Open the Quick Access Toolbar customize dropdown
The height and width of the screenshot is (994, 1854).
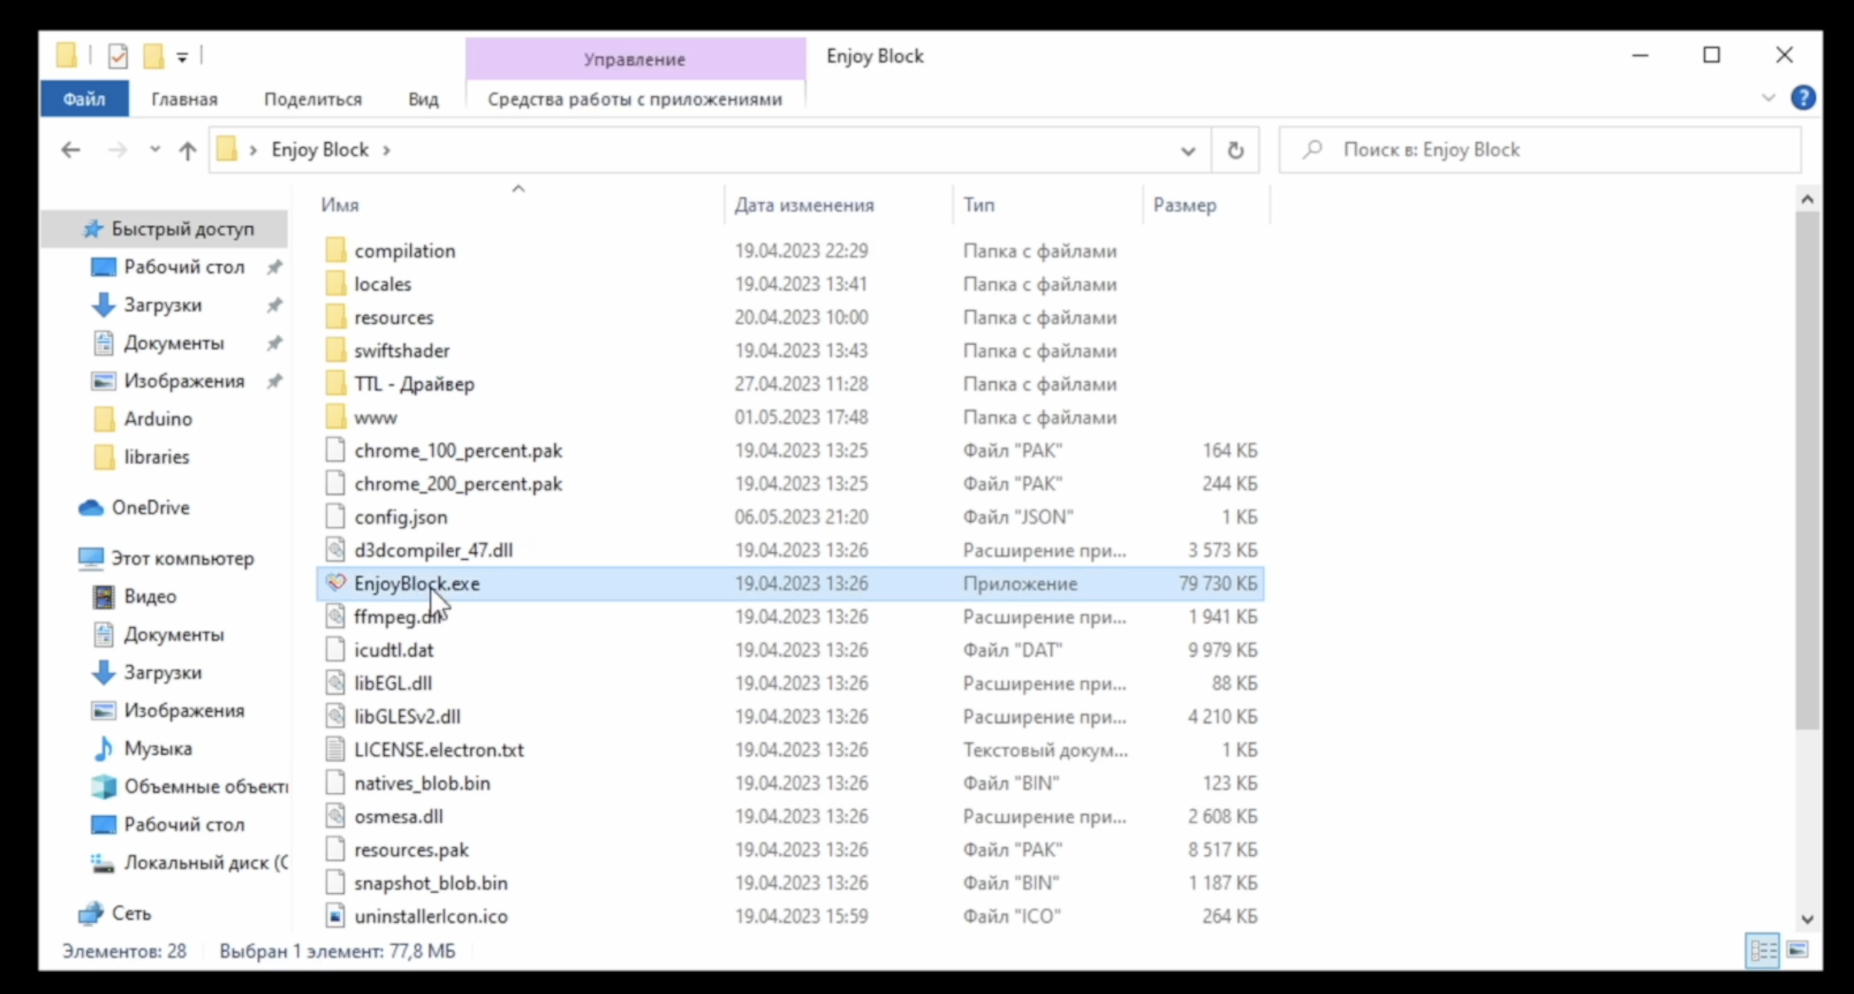tap(182, 57)
